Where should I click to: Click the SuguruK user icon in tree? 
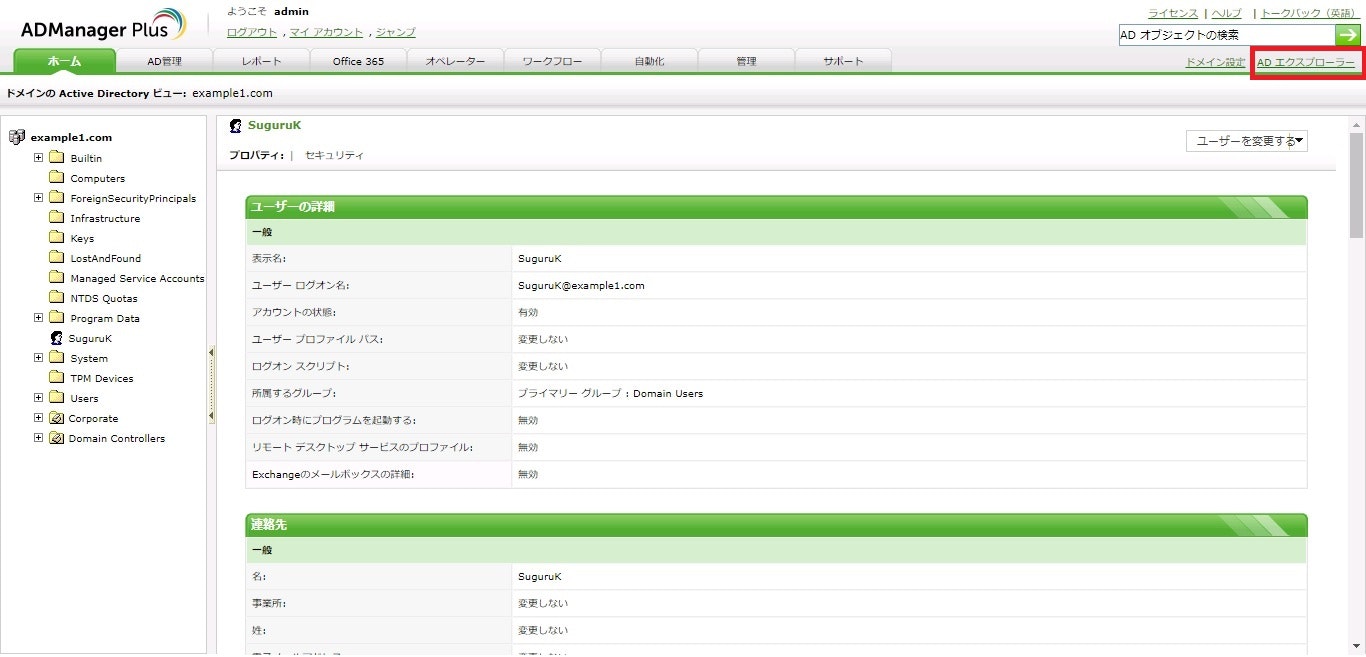(57, 338)
